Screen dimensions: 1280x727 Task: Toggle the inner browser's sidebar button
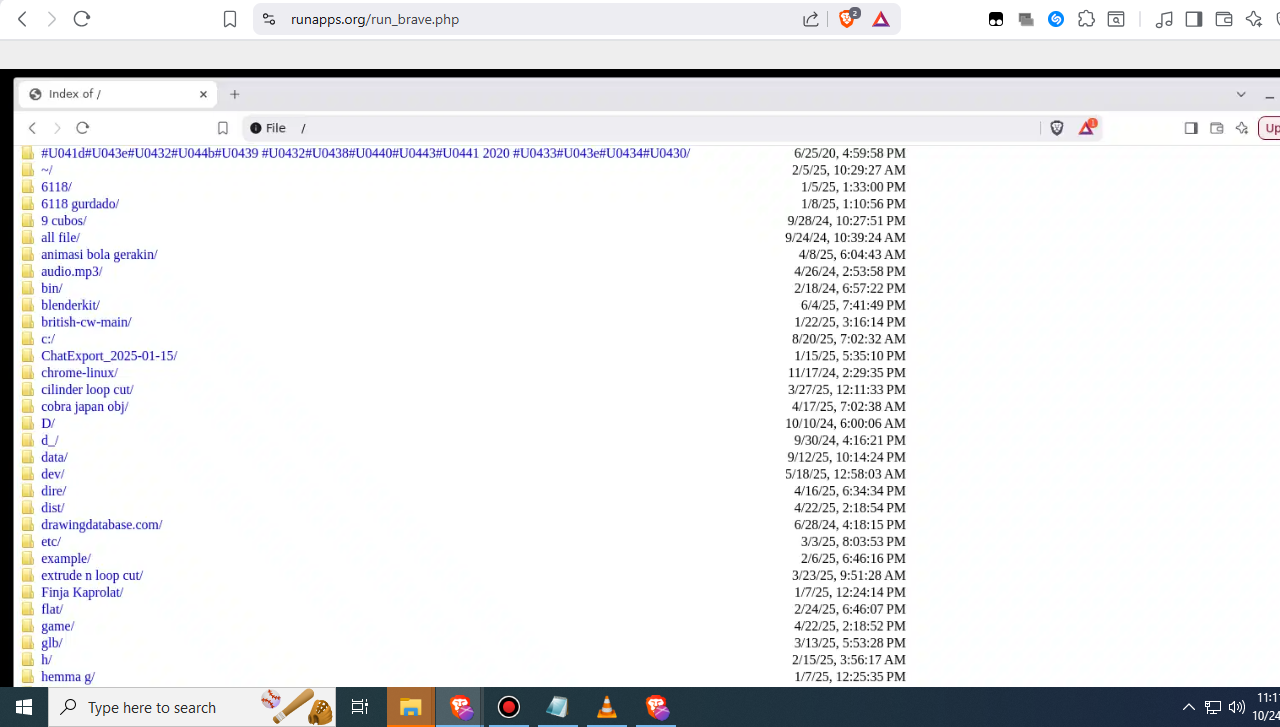coord(1191,128)
